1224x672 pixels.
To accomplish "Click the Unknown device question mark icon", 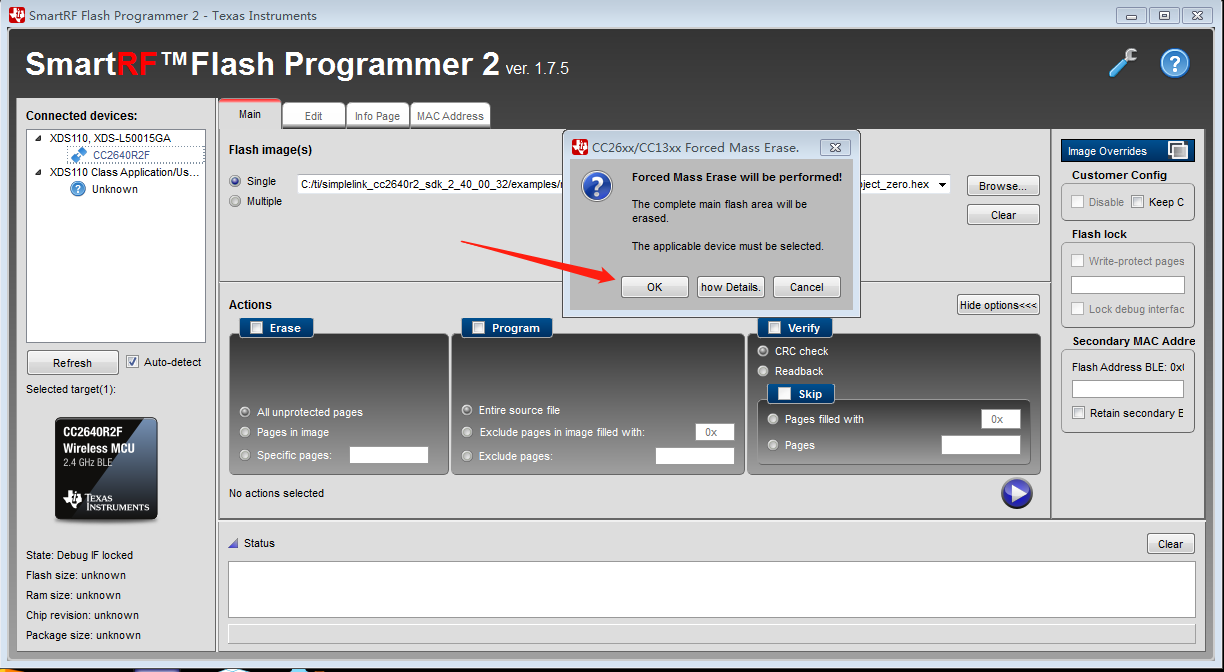I will (x=78, y=189).
